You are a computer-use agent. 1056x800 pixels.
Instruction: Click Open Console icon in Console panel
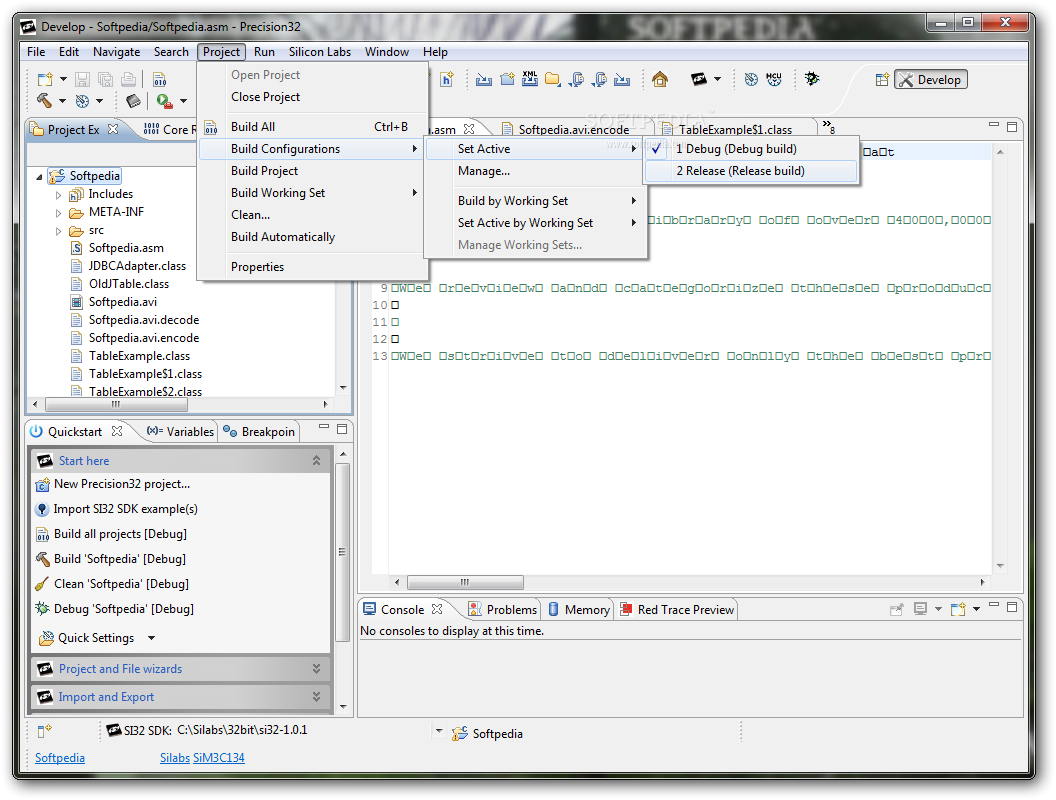coord(958,609)
